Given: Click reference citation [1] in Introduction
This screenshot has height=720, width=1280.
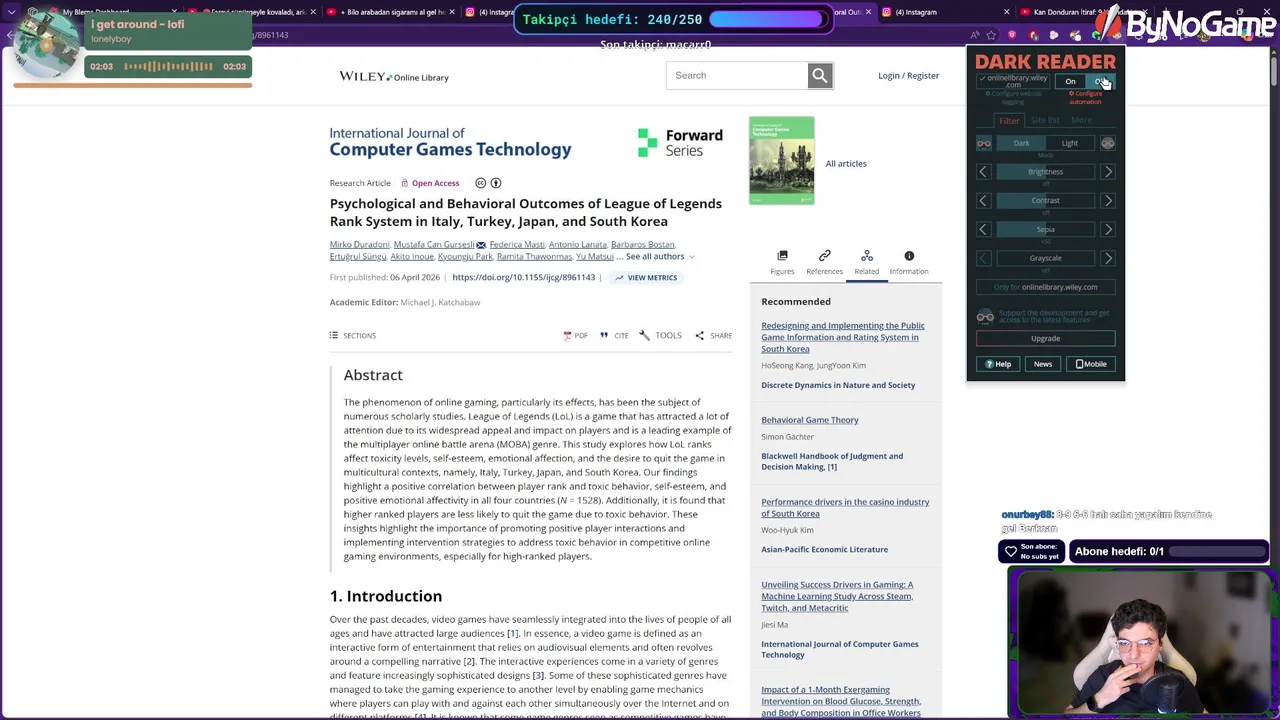Looking at the screenshot, I should (512, 634).
